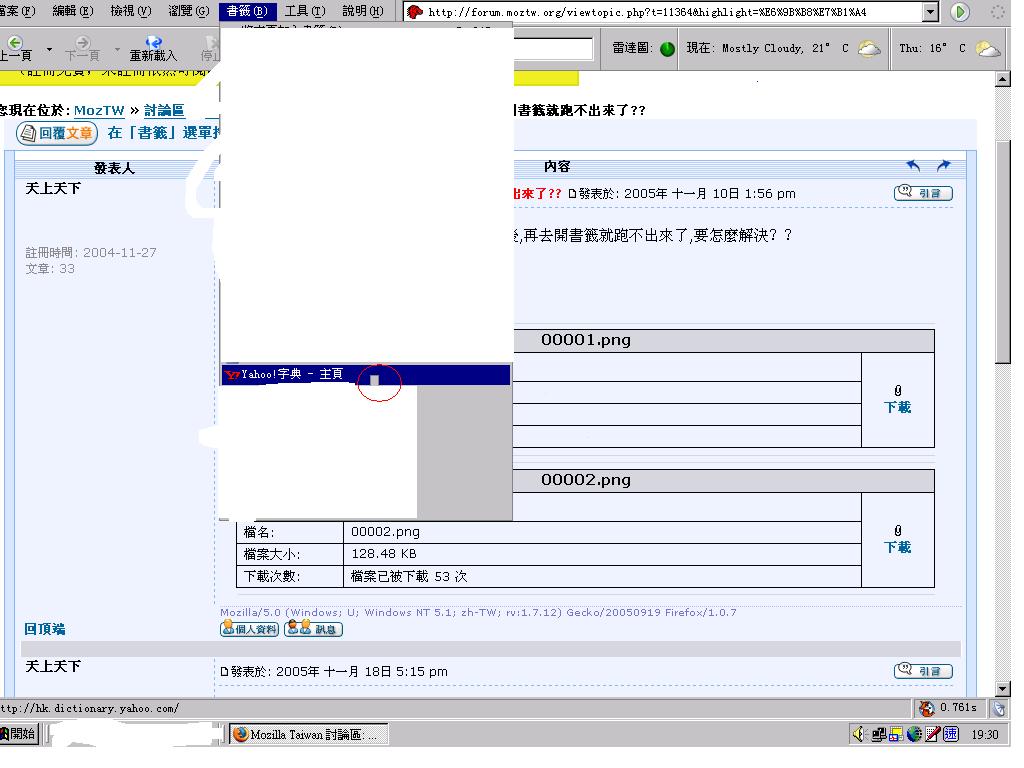The width and height of the screenshot is (1024, 768).
Task: Follow the 討論區 breadcrumb link
Action: click(164, 110)
